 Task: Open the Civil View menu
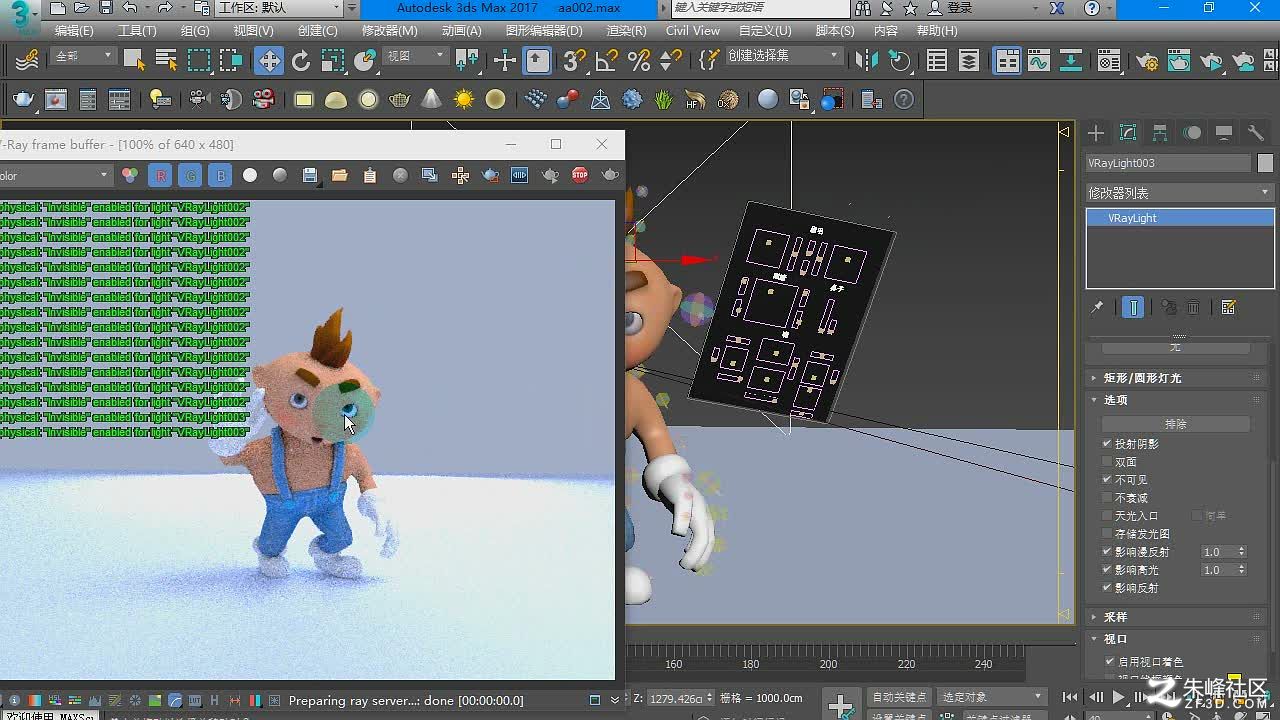click(x=693, y=31)
